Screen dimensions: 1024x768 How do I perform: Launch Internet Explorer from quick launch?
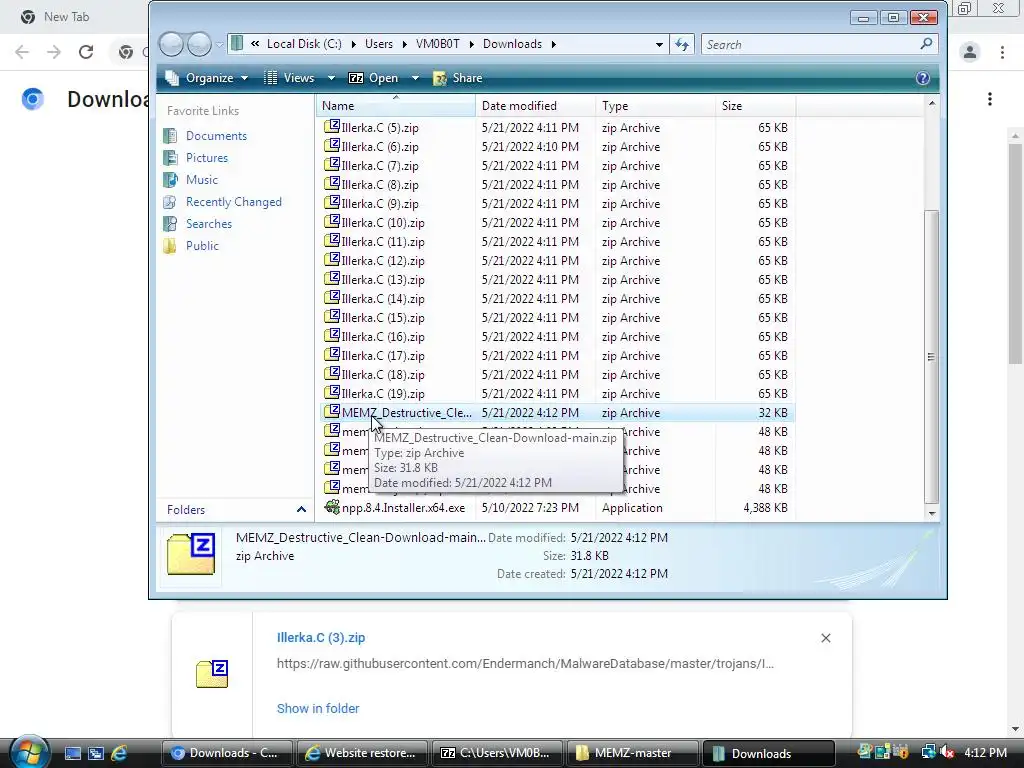tap(119, 753)
